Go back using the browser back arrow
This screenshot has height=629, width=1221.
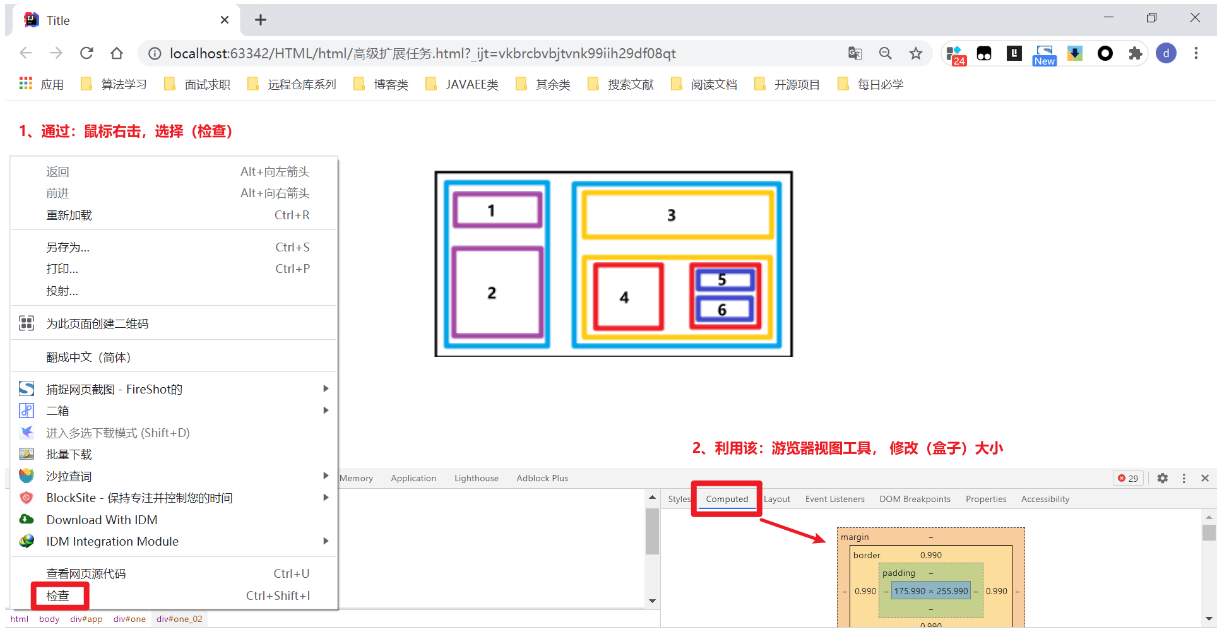[26, 53]
